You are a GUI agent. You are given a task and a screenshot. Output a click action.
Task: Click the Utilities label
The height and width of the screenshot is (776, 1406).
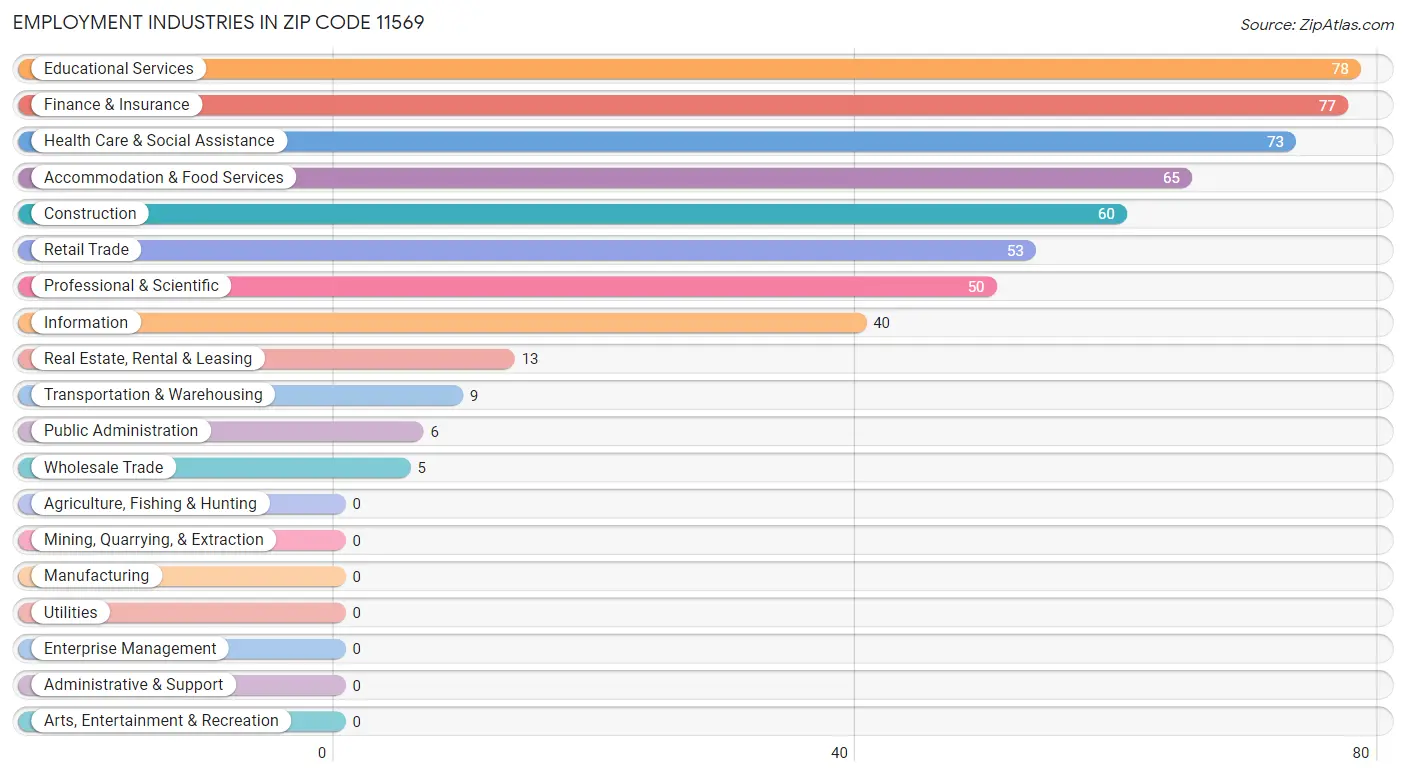point(71,613)
